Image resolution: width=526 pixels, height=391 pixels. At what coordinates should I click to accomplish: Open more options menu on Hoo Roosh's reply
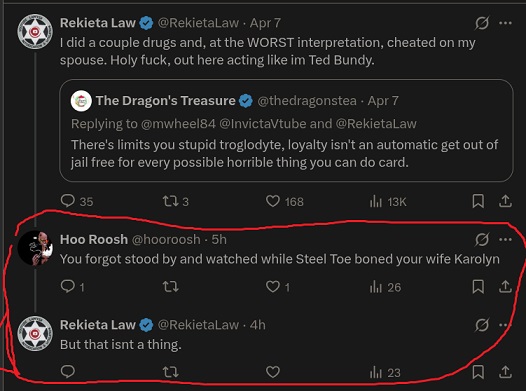(x=505, y=239)
